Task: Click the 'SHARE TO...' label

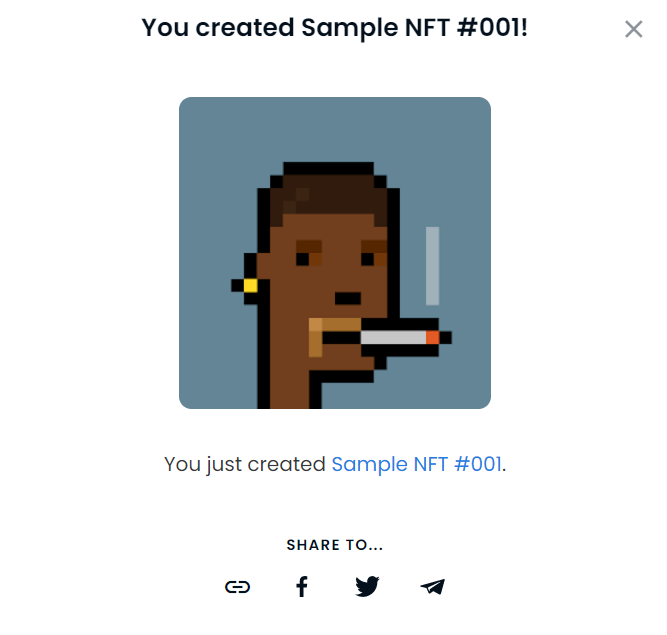Action: tap(335, 545)
